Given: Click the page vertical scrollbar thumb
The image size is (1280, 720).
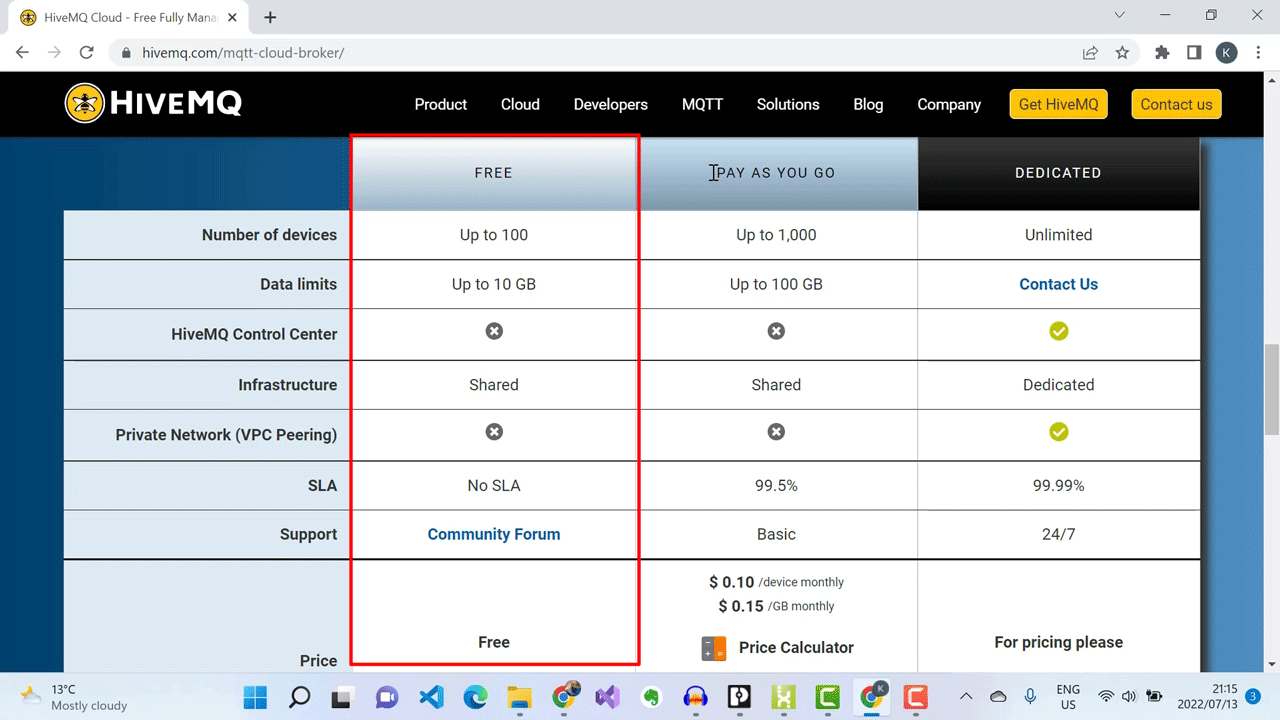Looking at the screenshot, I should point(1272,390).
